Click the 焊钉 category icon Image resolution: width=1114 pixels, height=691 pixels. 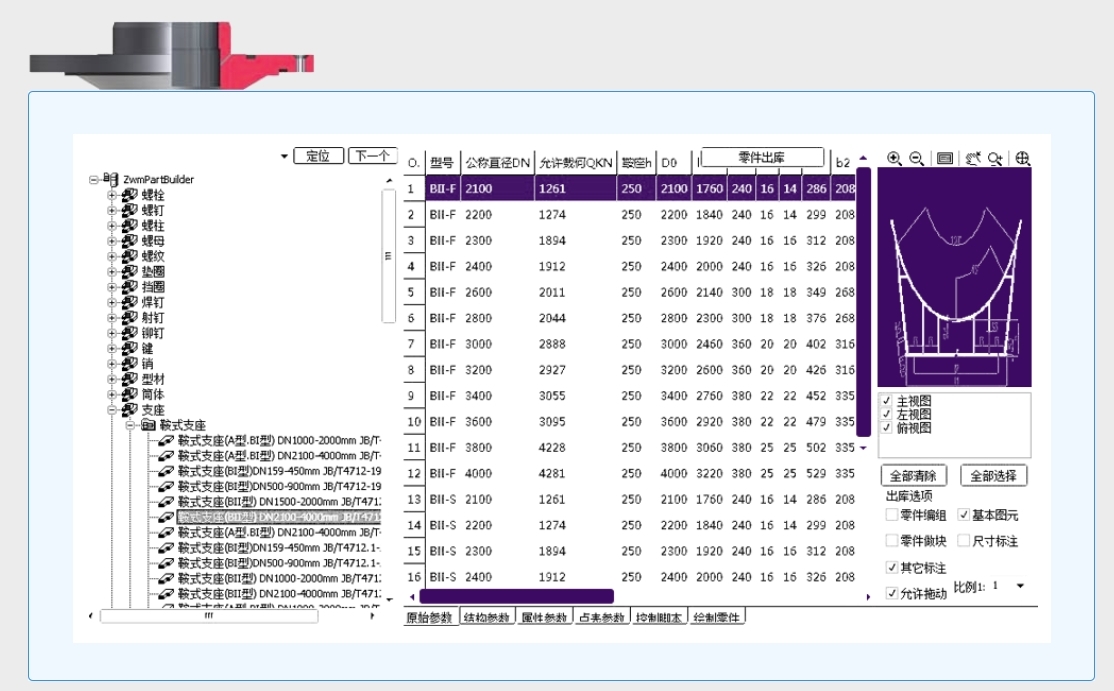[129, 302]
